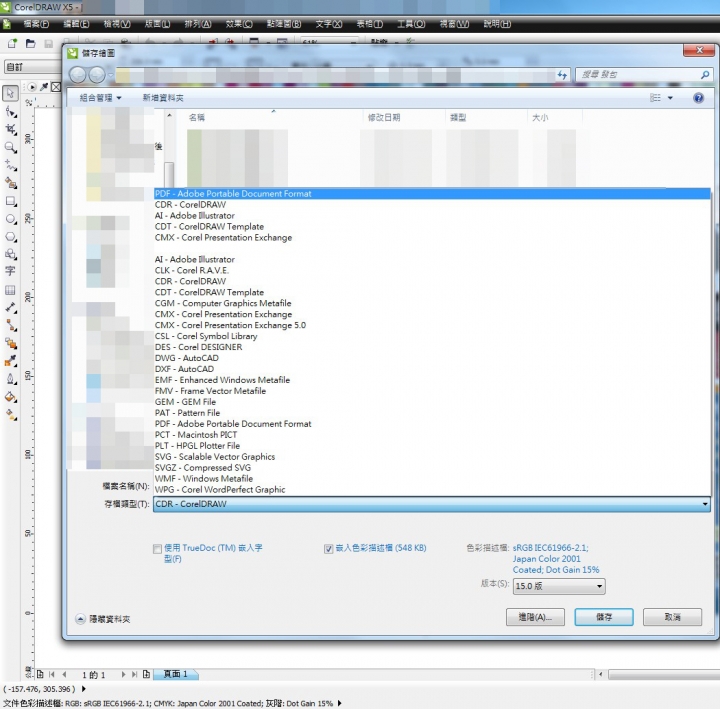Choose WPG - Corel WordPerfect Graphic format
720x709 pixels.
432,490
